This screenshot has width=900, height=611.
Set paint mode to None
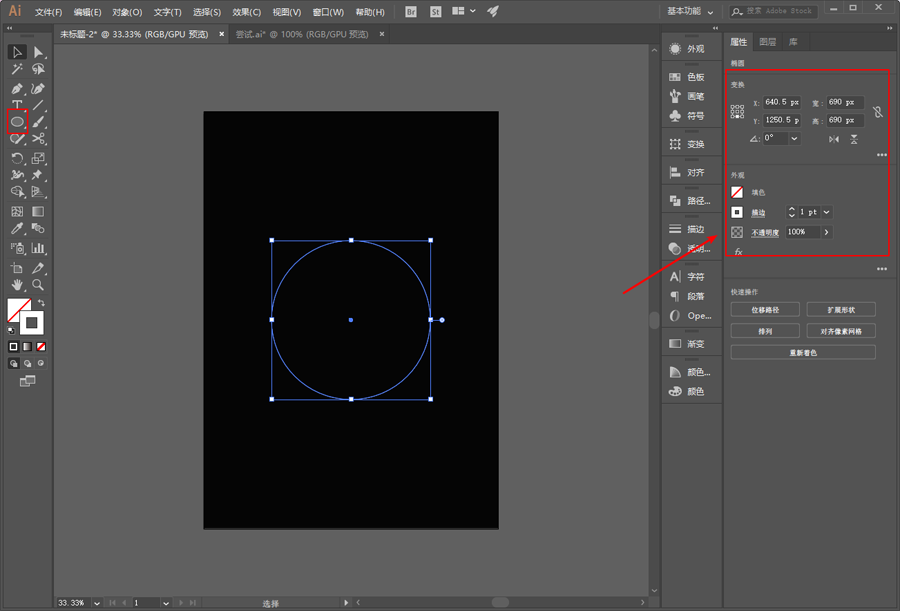pyautogui.click(x=41, y=347)
